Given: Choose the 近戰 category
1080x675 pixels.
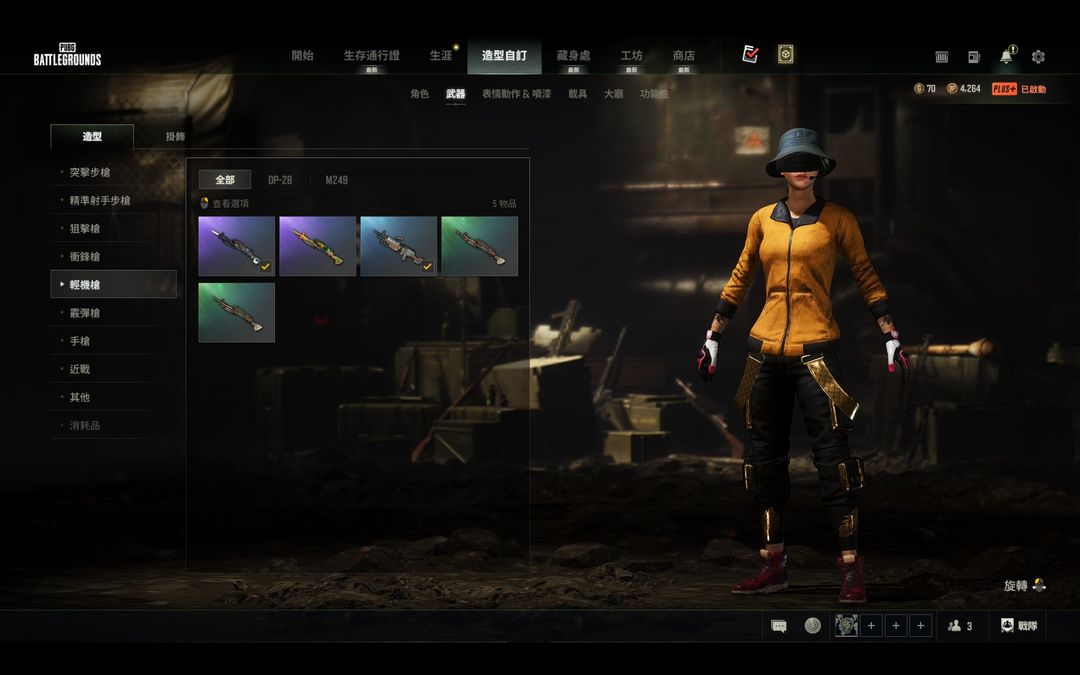Looking at the screenshot, I should (x=114, y=369).
